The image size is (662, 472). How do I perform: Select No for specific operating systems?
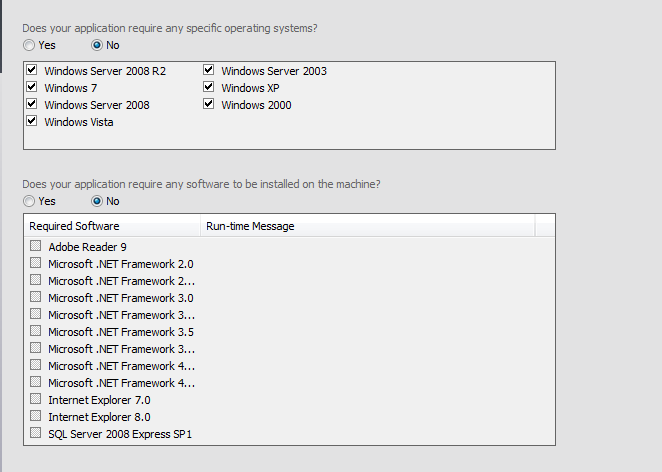click(97, 45)
